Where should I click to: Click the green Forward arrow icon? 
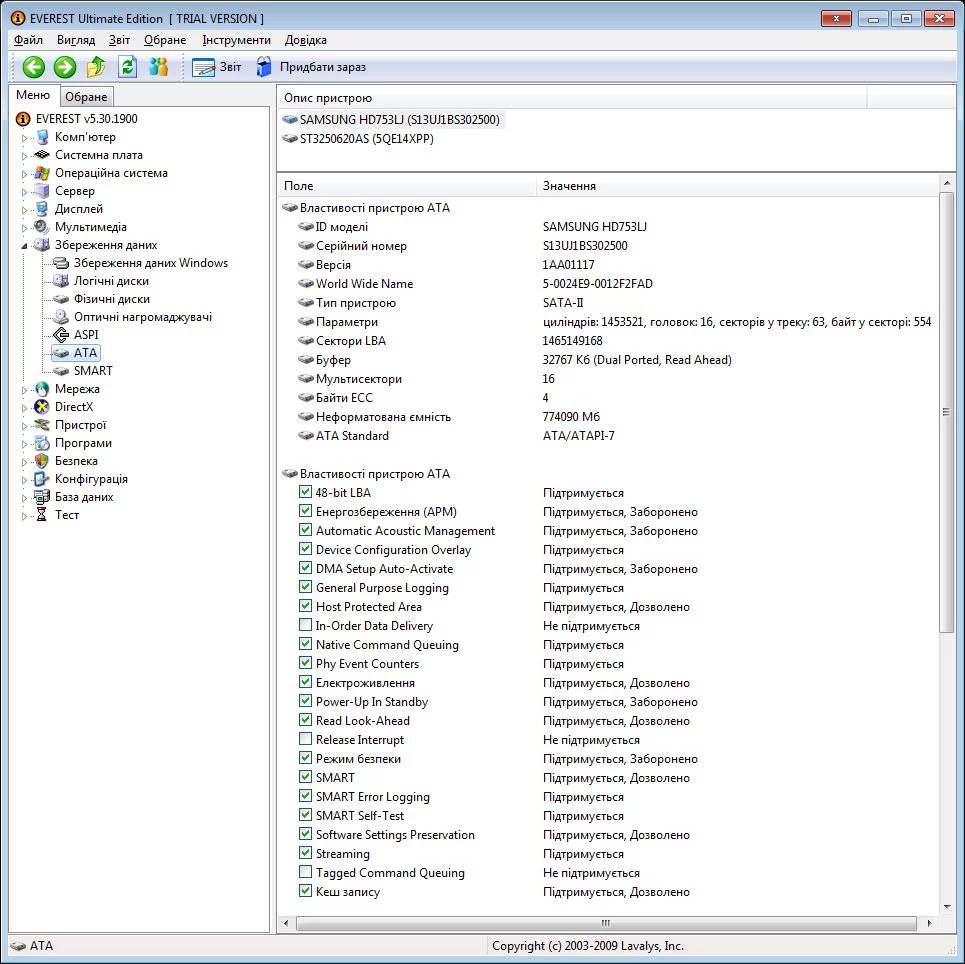65,67
